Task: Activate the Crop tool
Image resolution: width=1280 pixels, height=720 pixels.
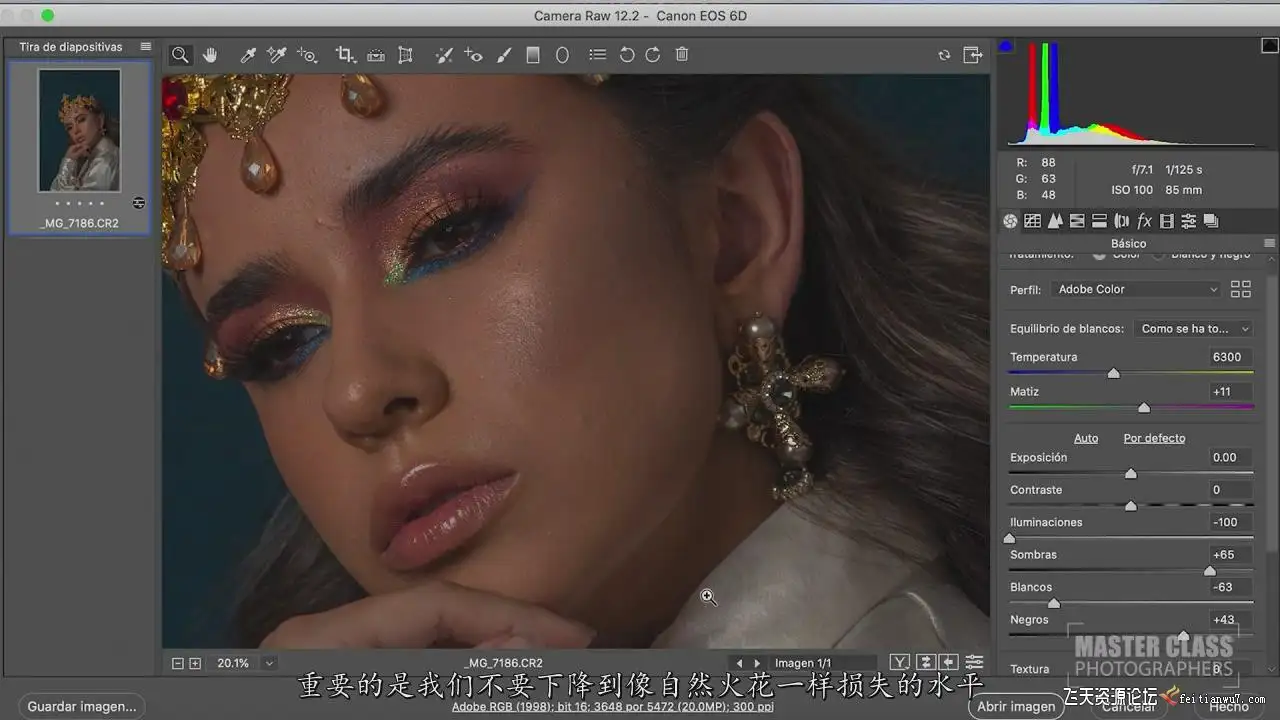Action: 346,55
